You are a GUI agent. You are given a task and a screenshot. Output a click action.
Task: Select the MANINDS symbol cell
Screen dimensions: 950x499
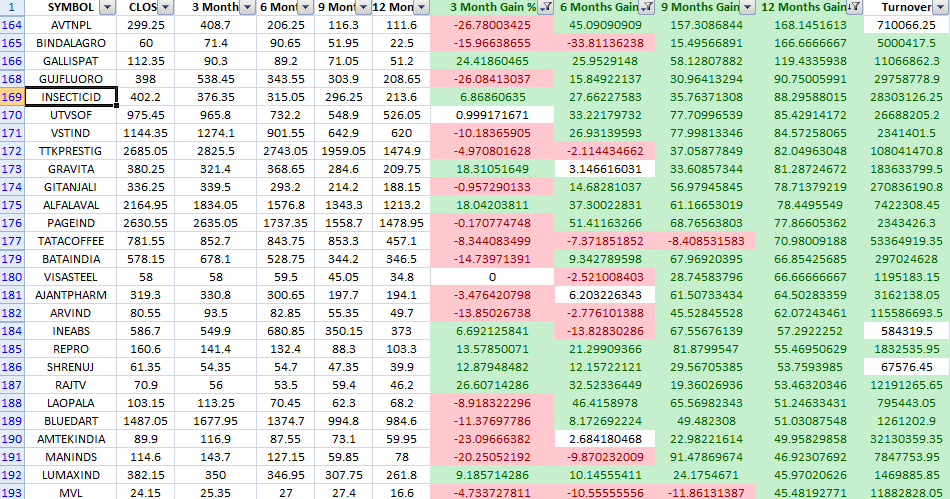[x=71, y=457]
